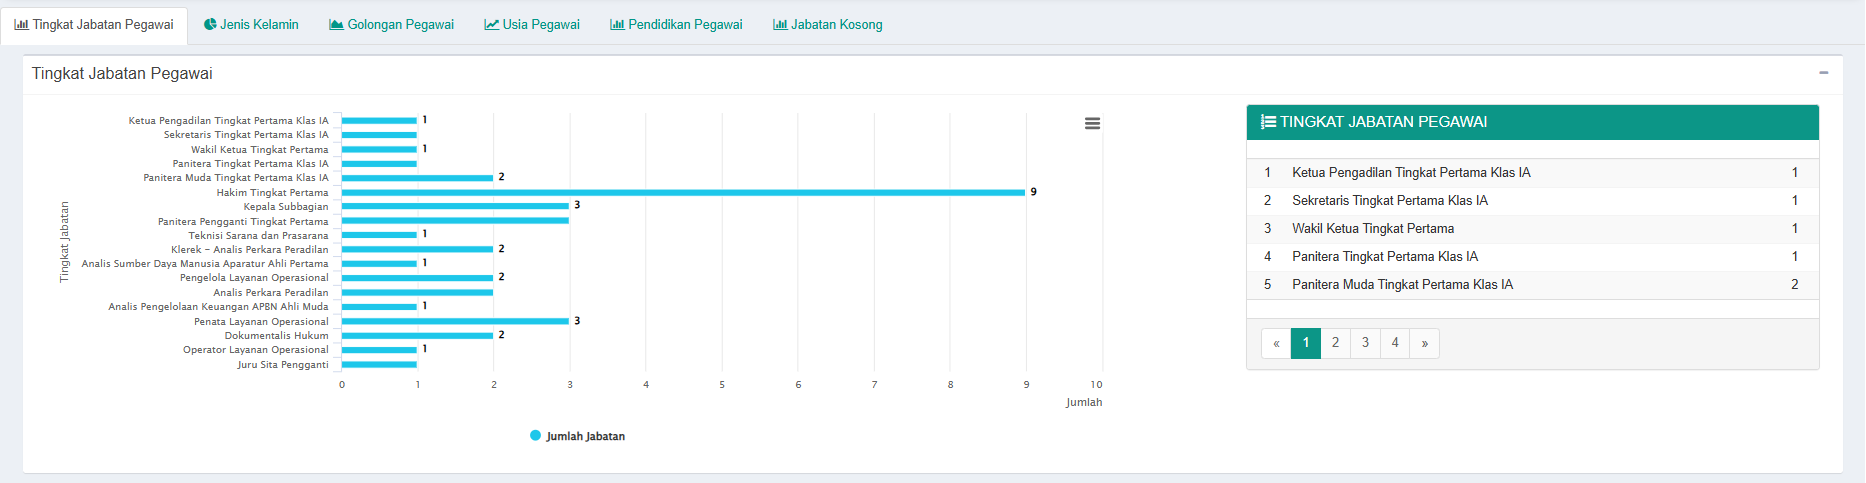Open the Jabatan Kosong tab
The image size is (1866, 483).
[x=827, y=25]
